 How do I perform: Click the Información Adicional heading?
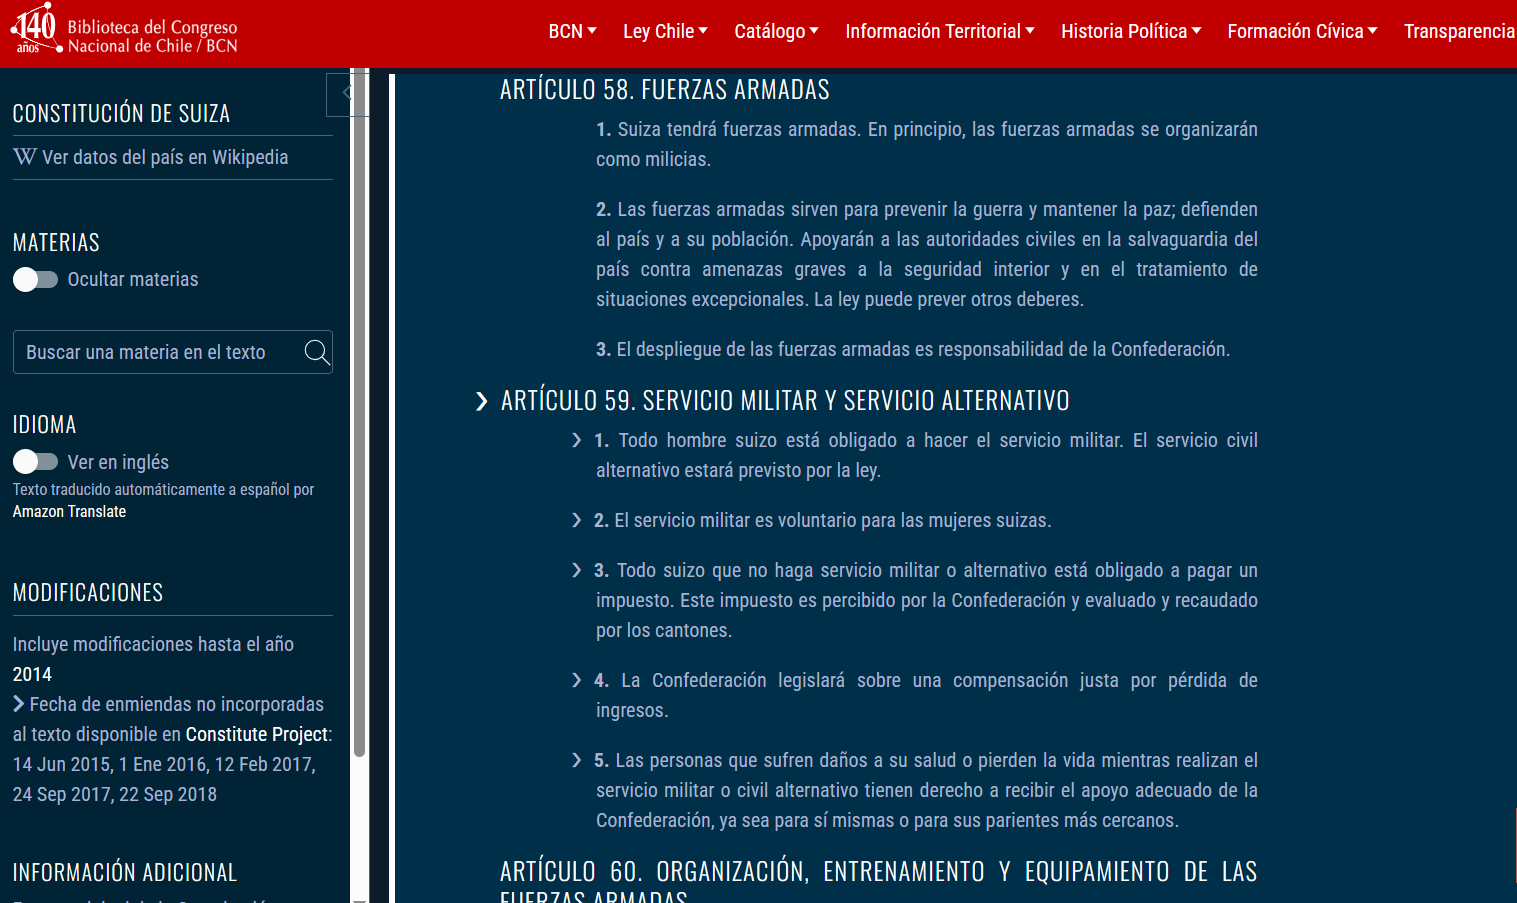click(125, 873)
